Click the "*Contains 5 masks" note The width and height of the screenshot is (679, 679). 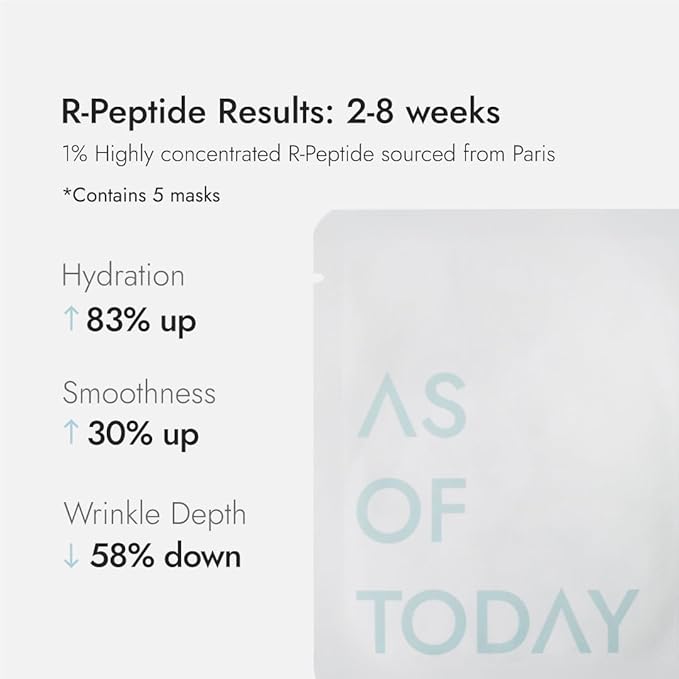click(141, 195)
